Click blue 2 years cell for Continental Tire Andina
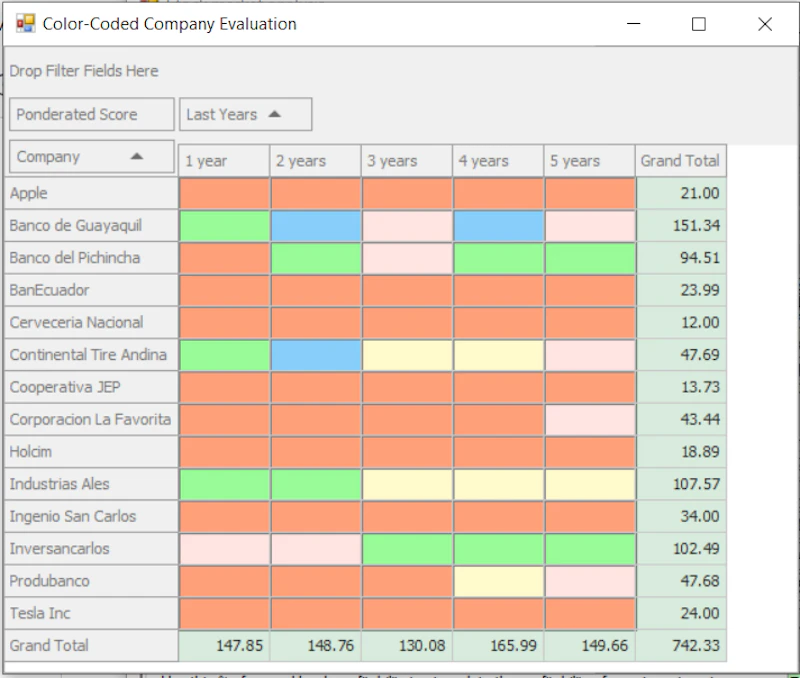 pos(315,355)
